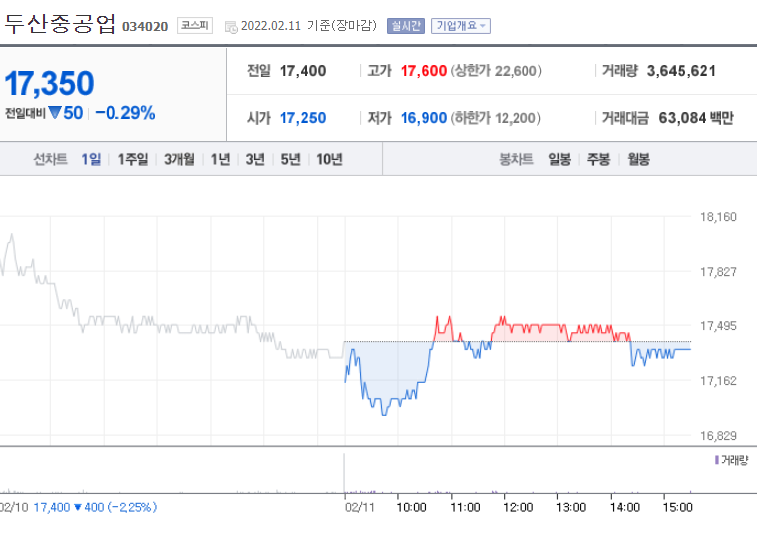Open the 주봉 candlestick chart
Screen dimensions: 757x533
point(599,159)
